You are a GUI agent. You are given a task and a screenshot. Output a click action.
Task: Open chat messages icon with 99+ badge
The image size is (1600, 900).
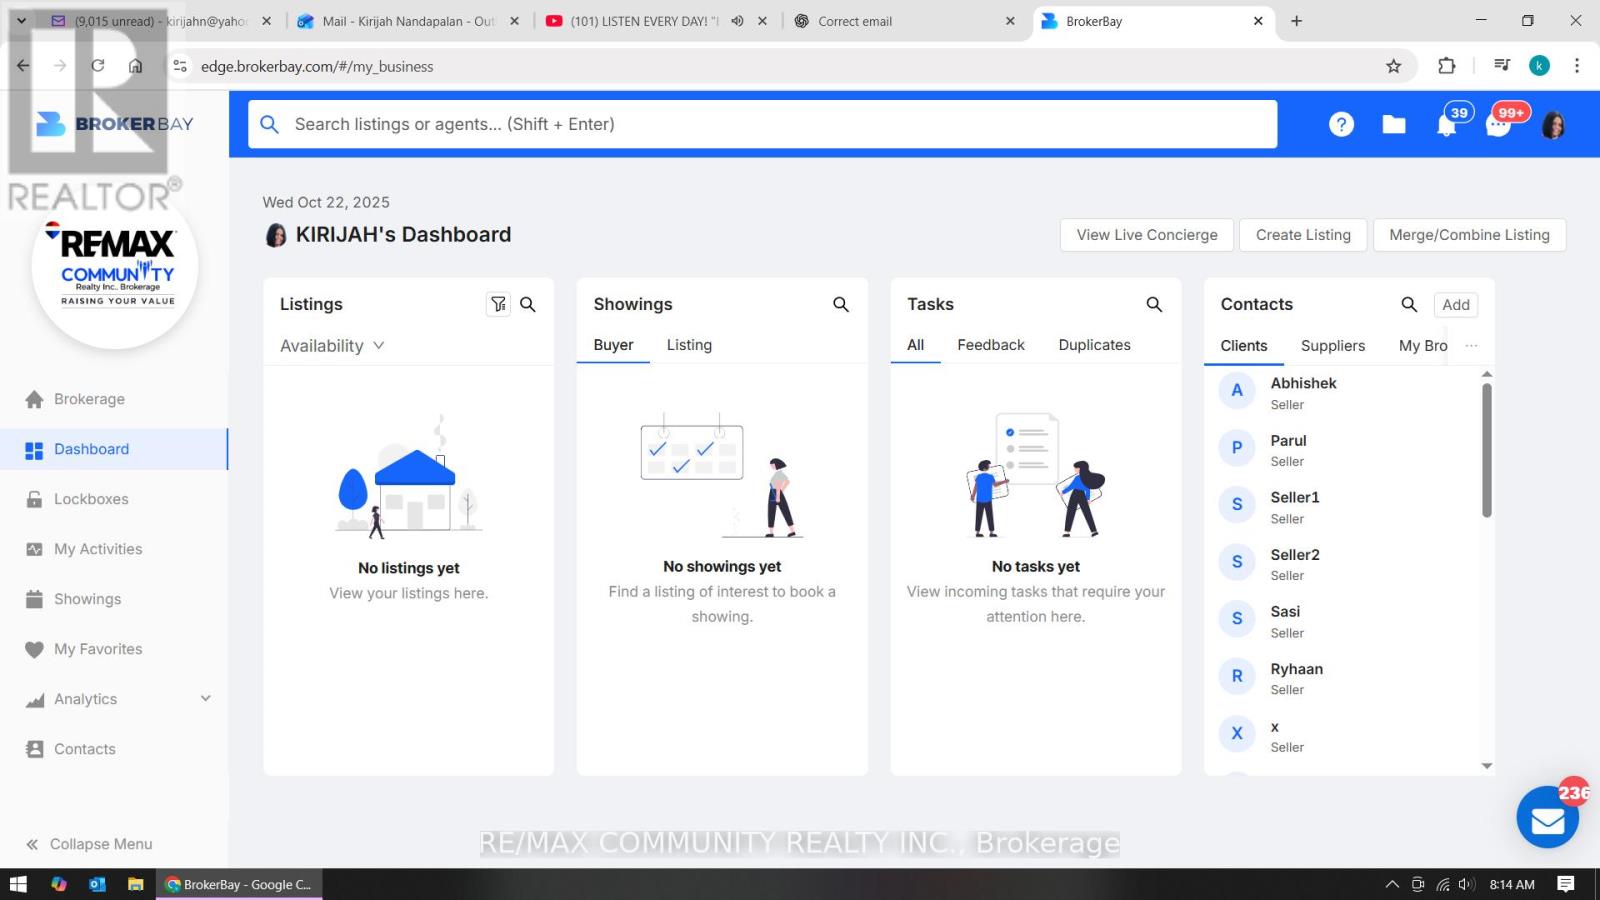click(1498, 125)
